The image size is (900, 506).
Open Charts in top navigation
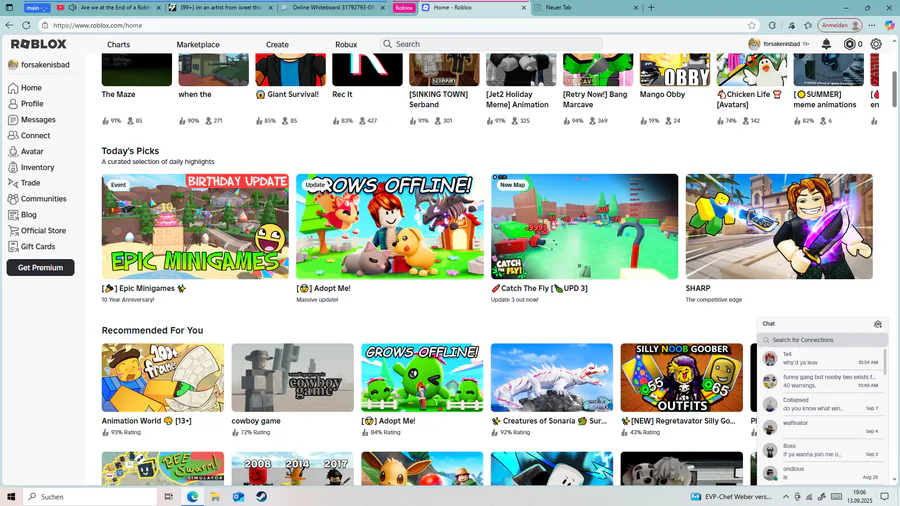tap(118, 44)
